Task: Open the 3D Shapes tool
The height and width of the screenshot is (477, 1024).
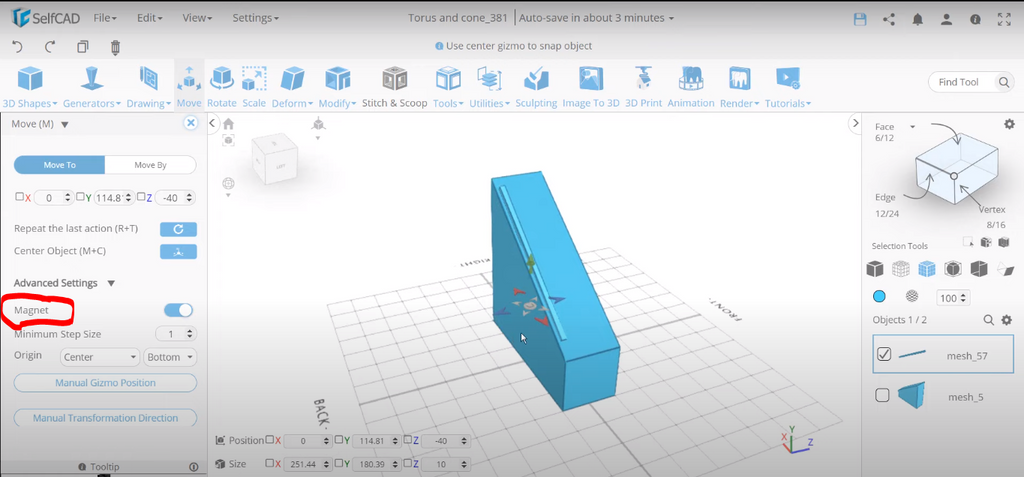Action: 30,87
